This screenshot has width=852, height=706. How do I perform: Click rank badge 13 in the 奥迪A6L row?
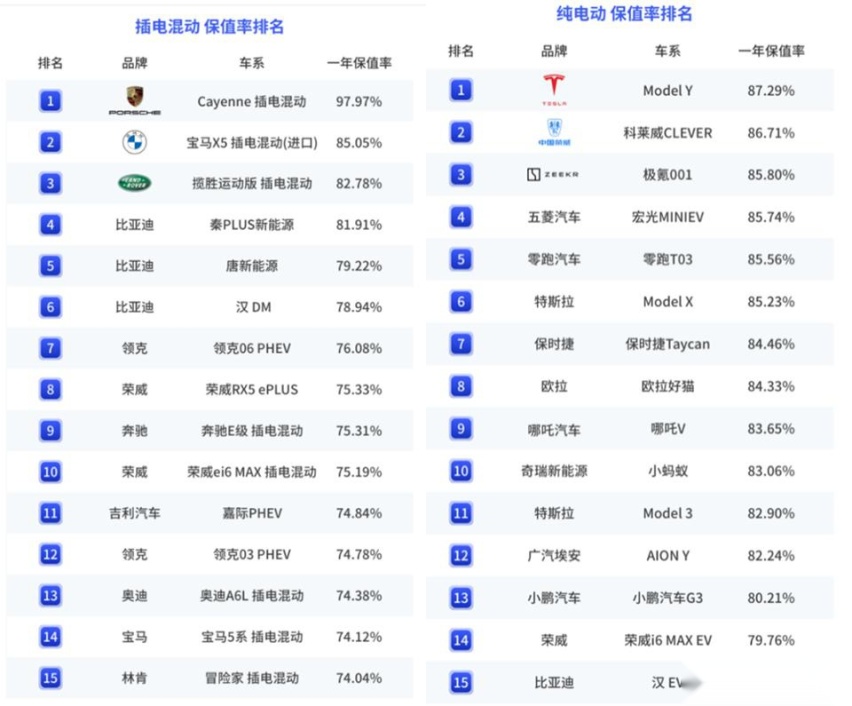pyautogui.click(x=51, y=596)
